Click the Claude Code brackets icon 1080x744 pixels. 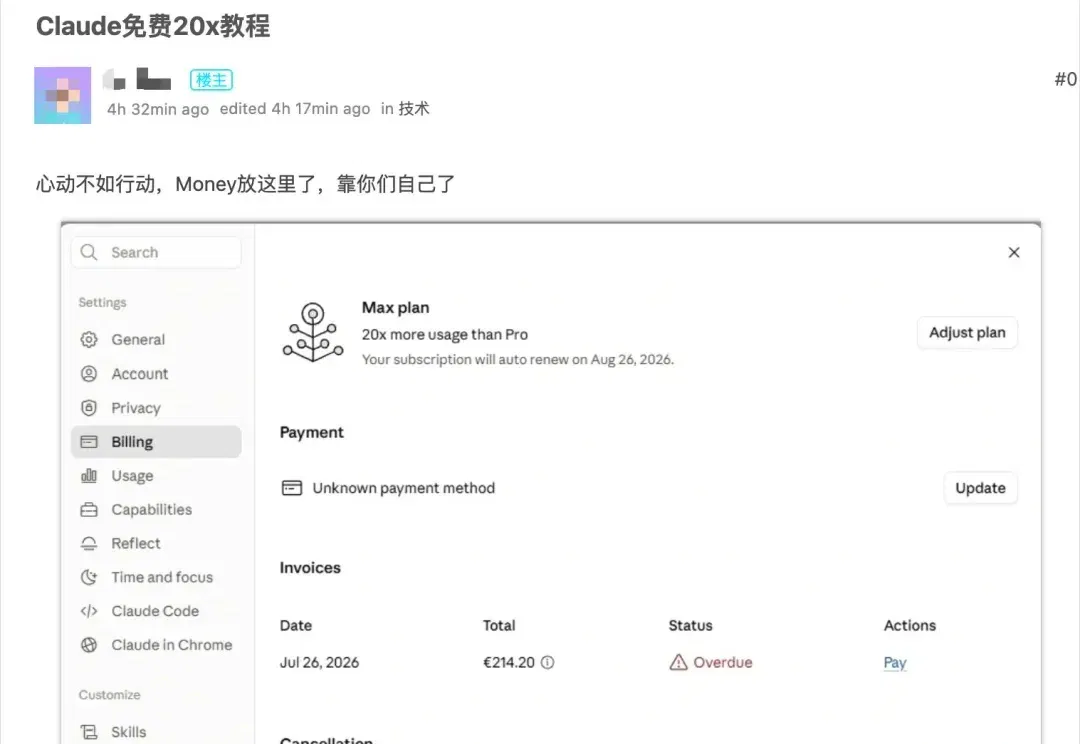[x=89, y=611]
